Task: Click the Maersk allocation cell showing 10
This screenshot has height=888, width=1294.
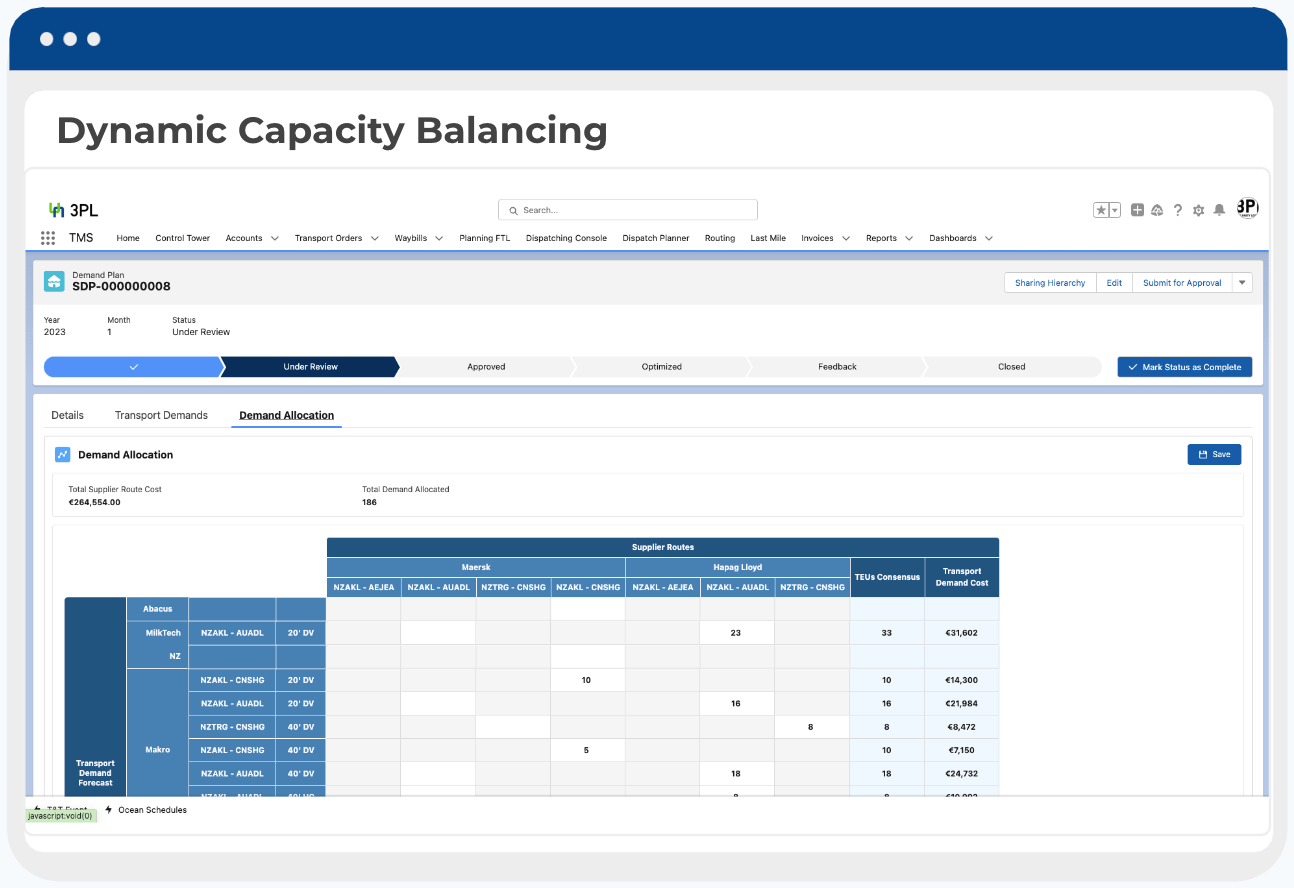Action: [587, 680]
